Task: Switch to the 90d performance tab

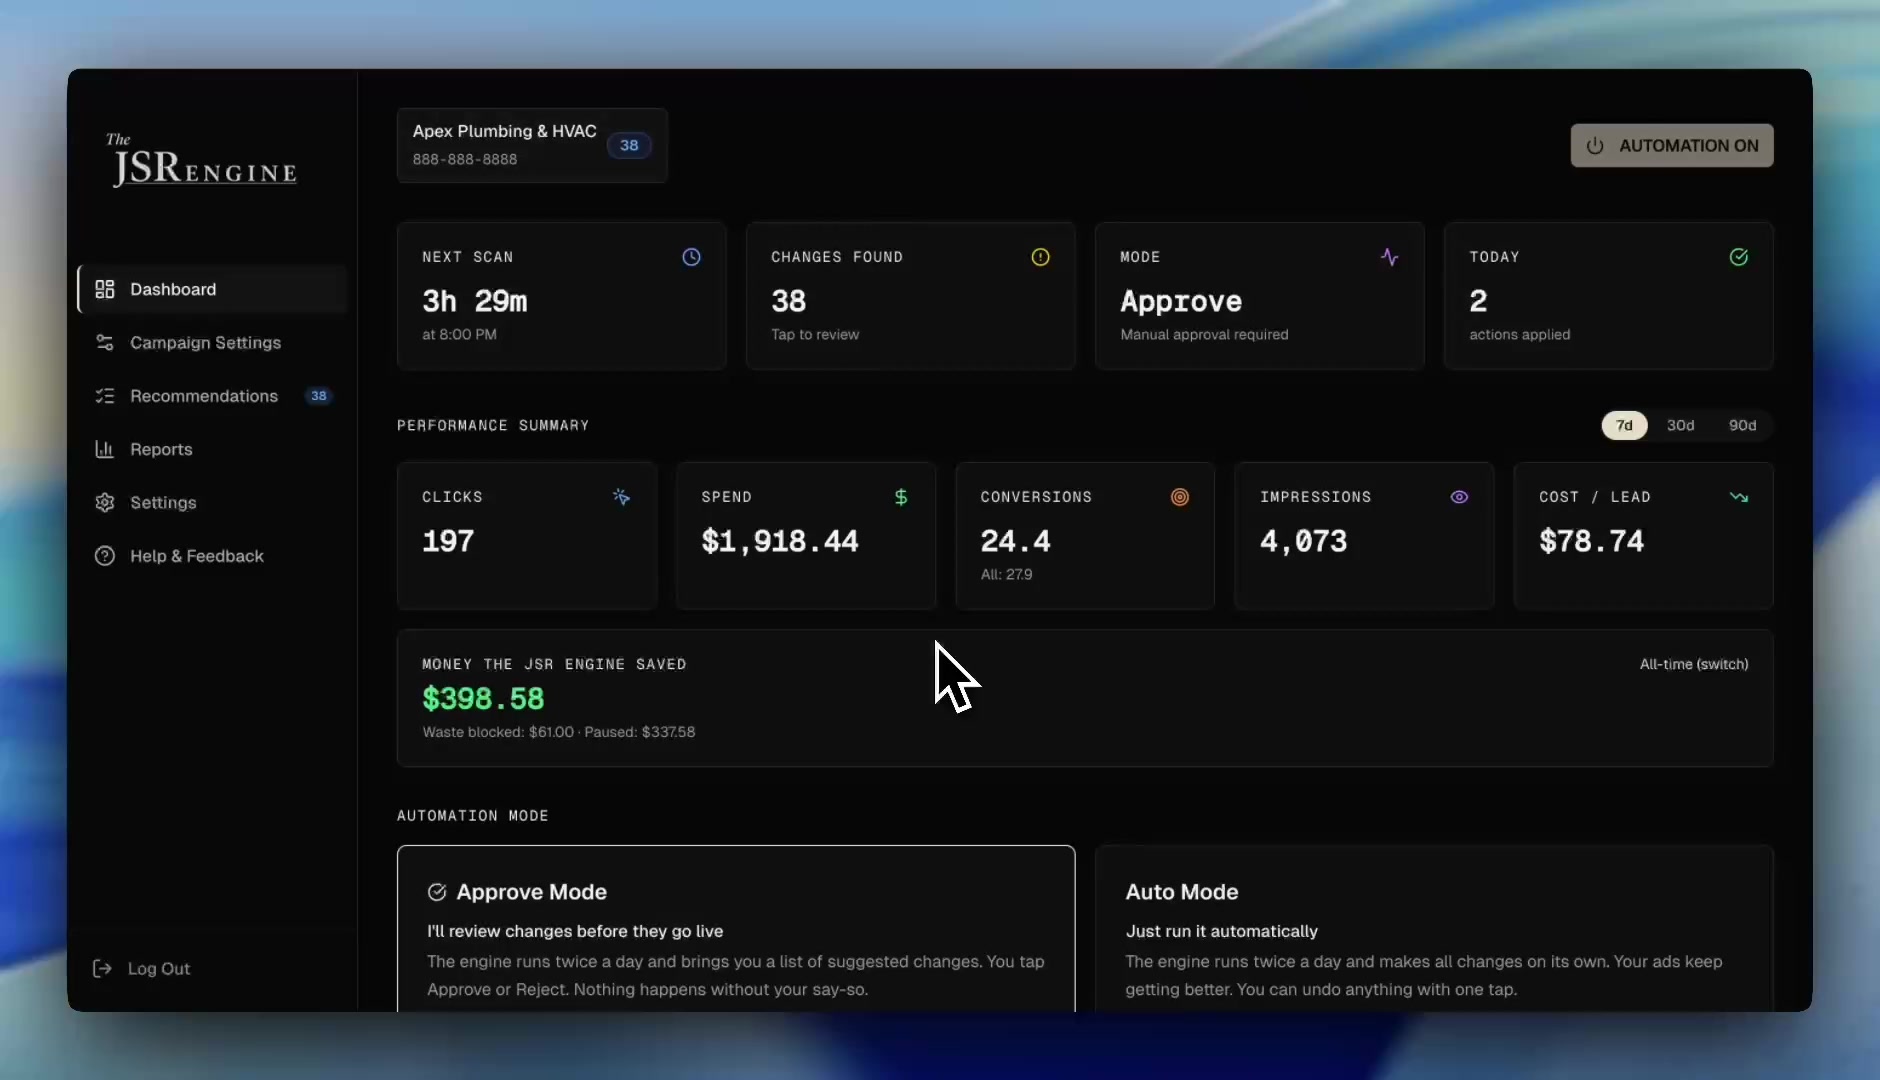Action: click(x=1744, y=425)
